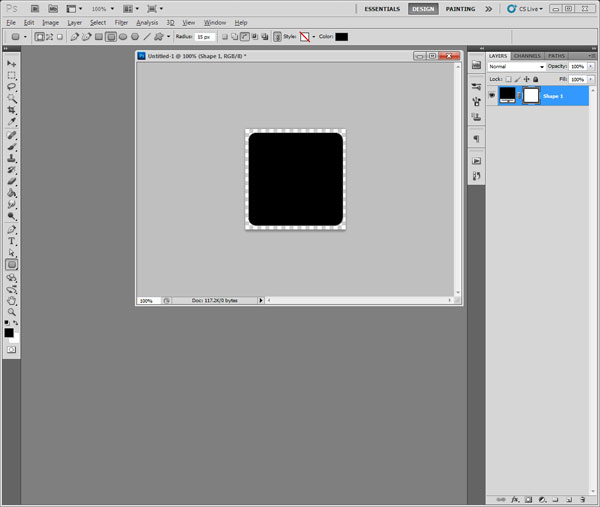
Task: Open the Screen Mode dropdown
Action: [155, 8]
